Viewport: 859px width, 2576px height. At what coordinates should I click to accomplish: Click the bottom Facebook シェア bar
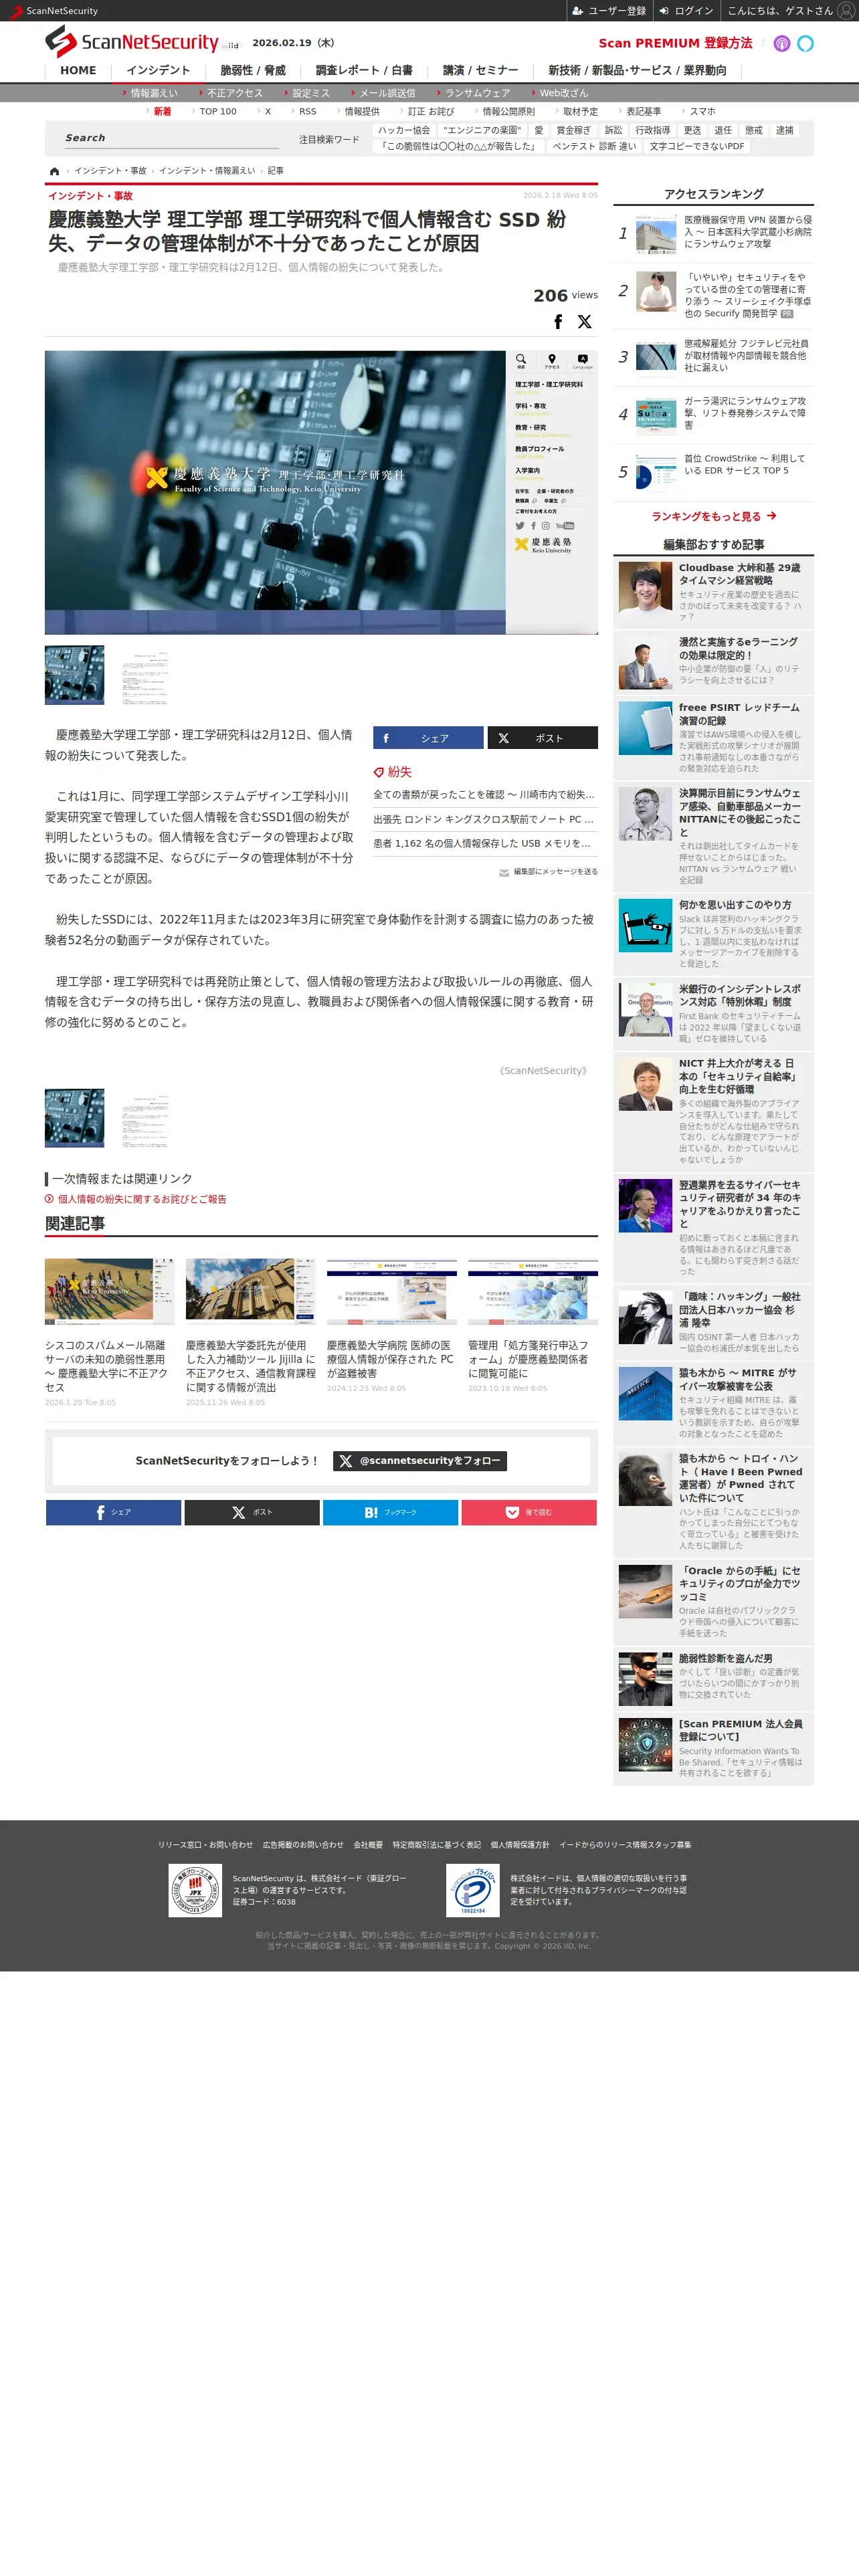(x=113, y=1512)
